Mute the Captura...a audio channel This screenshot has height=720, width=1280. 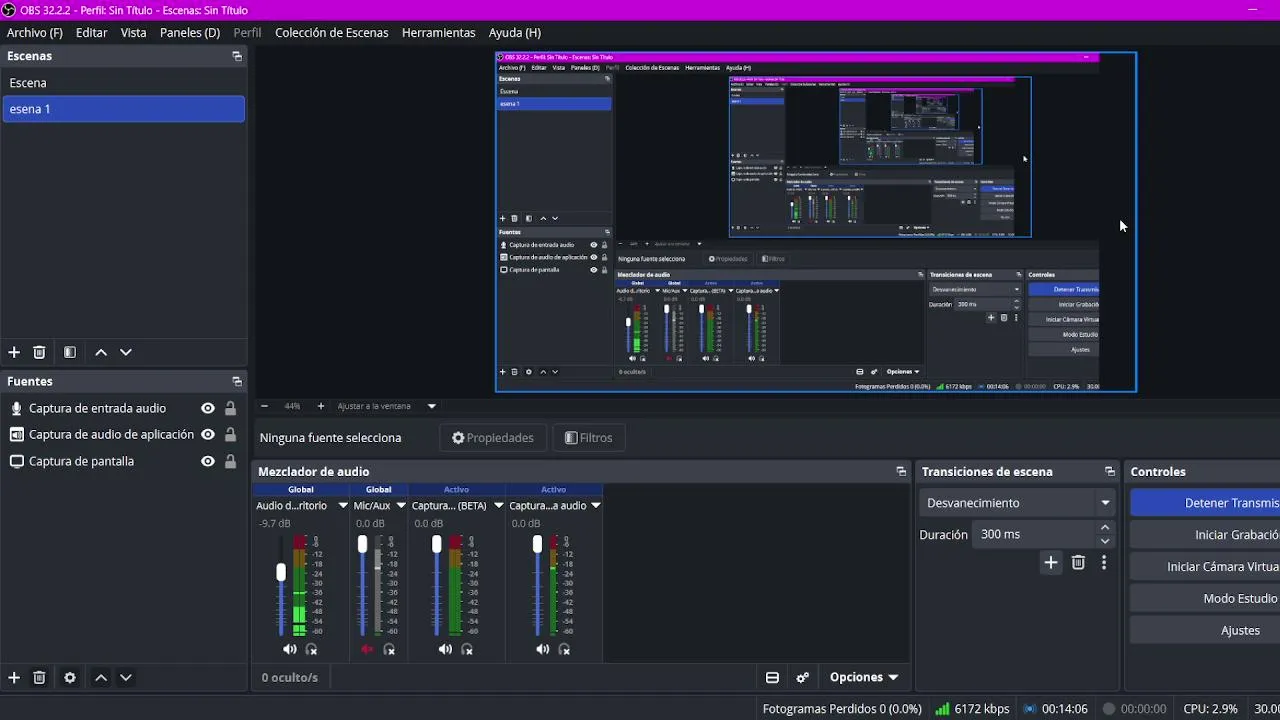click(x=542, y=650)
